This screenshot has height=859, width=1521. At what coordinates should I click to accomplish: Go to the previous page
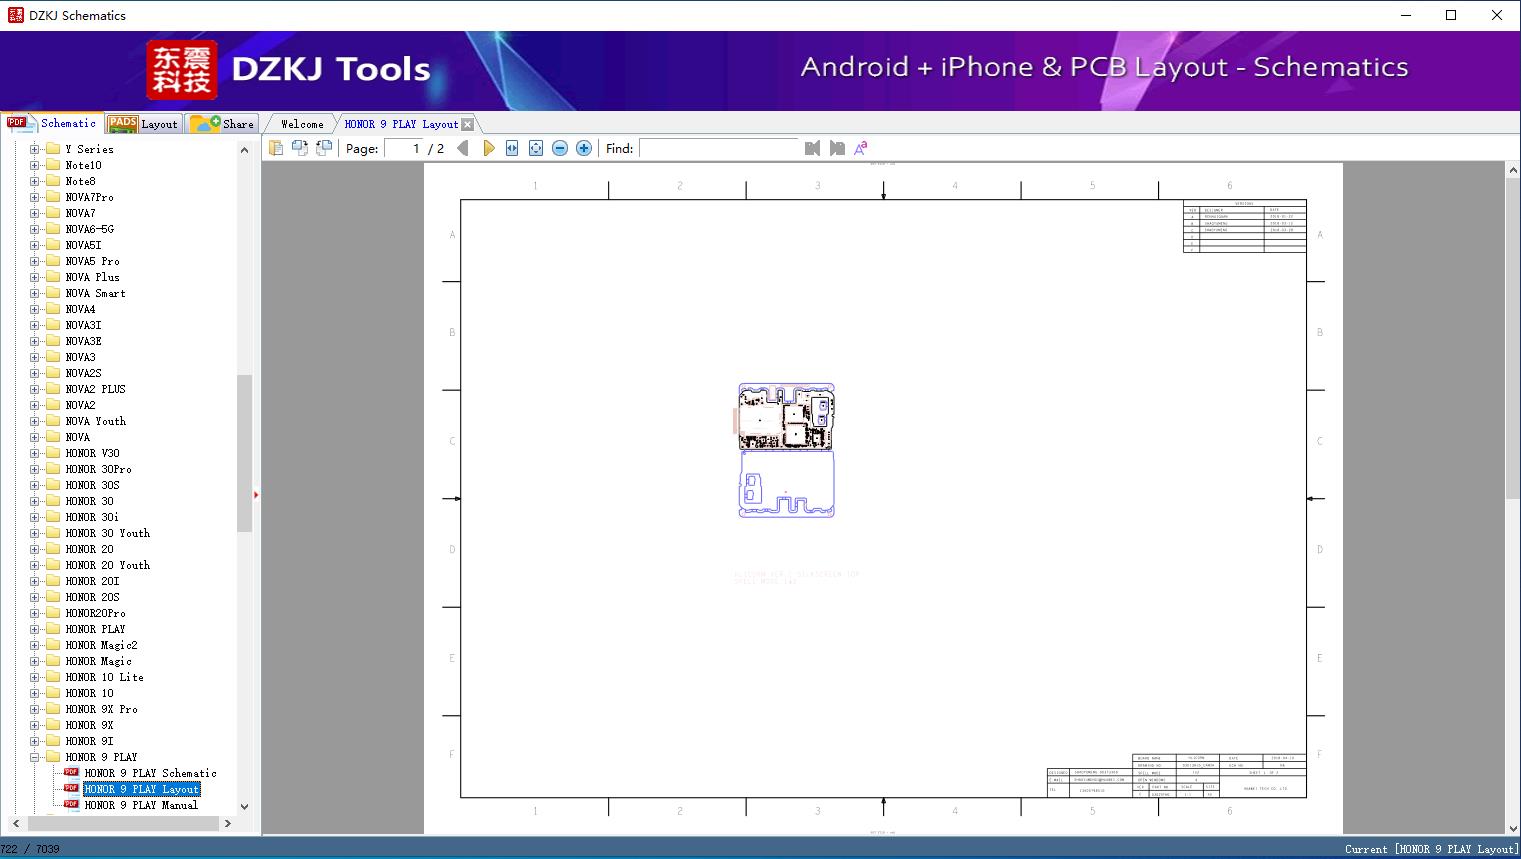(x=463, y=148)
